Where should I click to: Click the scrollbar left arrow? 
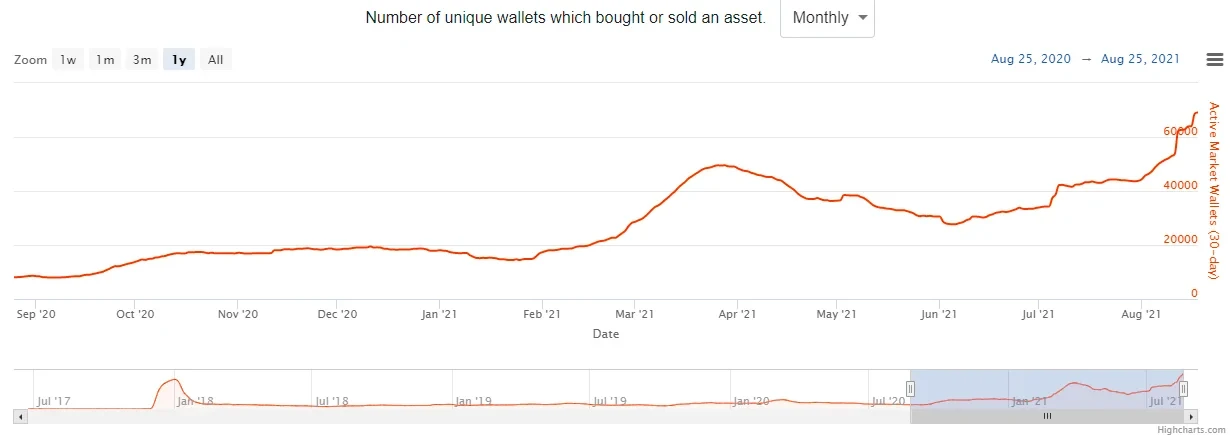pyautogui.click(x=20, y=416)
